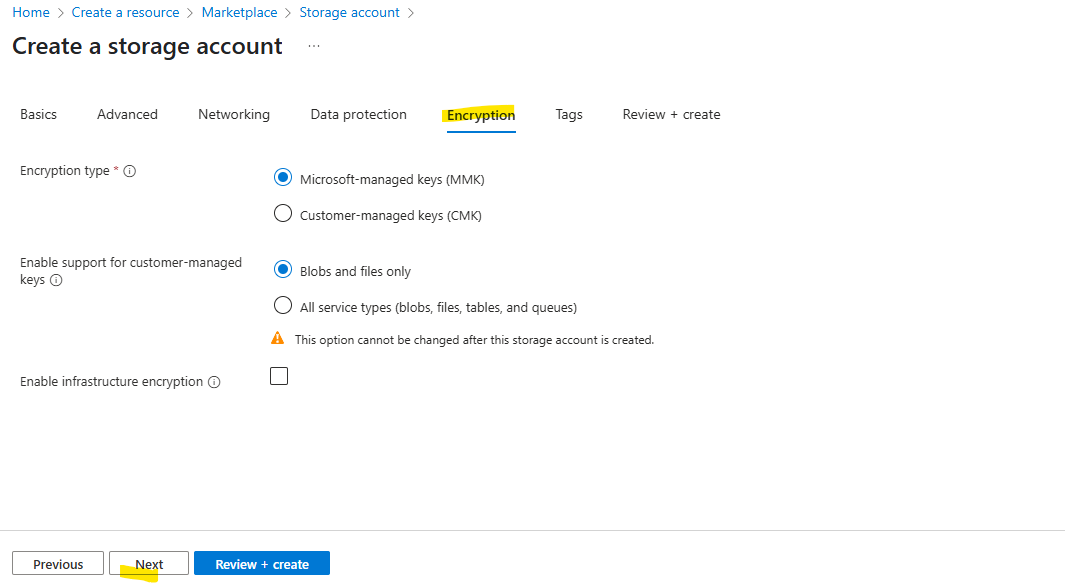Navigate to Home breadcrumb link
The height and width of the screenshot is (583, 1065).
31,13
